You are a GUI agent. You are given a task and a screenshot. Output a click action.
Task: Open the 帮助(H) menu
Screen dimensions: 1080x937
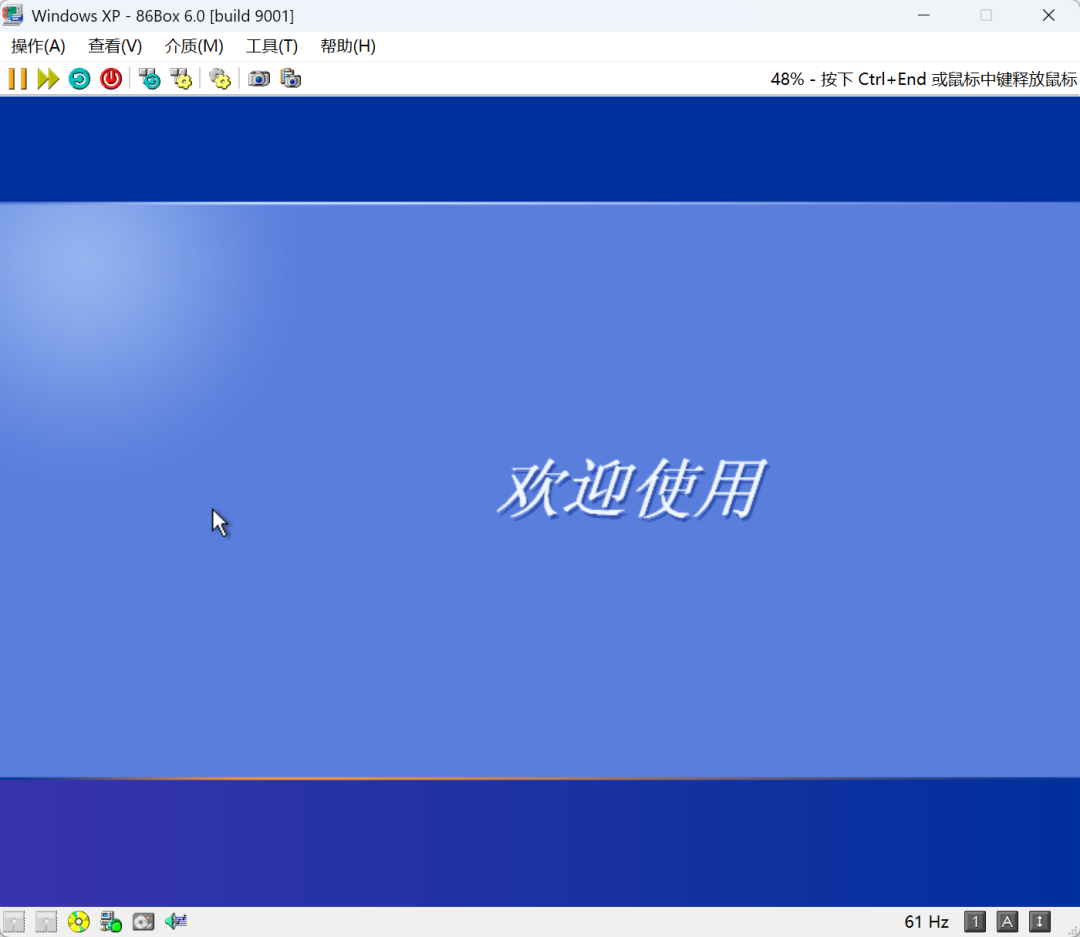(348, 46)
